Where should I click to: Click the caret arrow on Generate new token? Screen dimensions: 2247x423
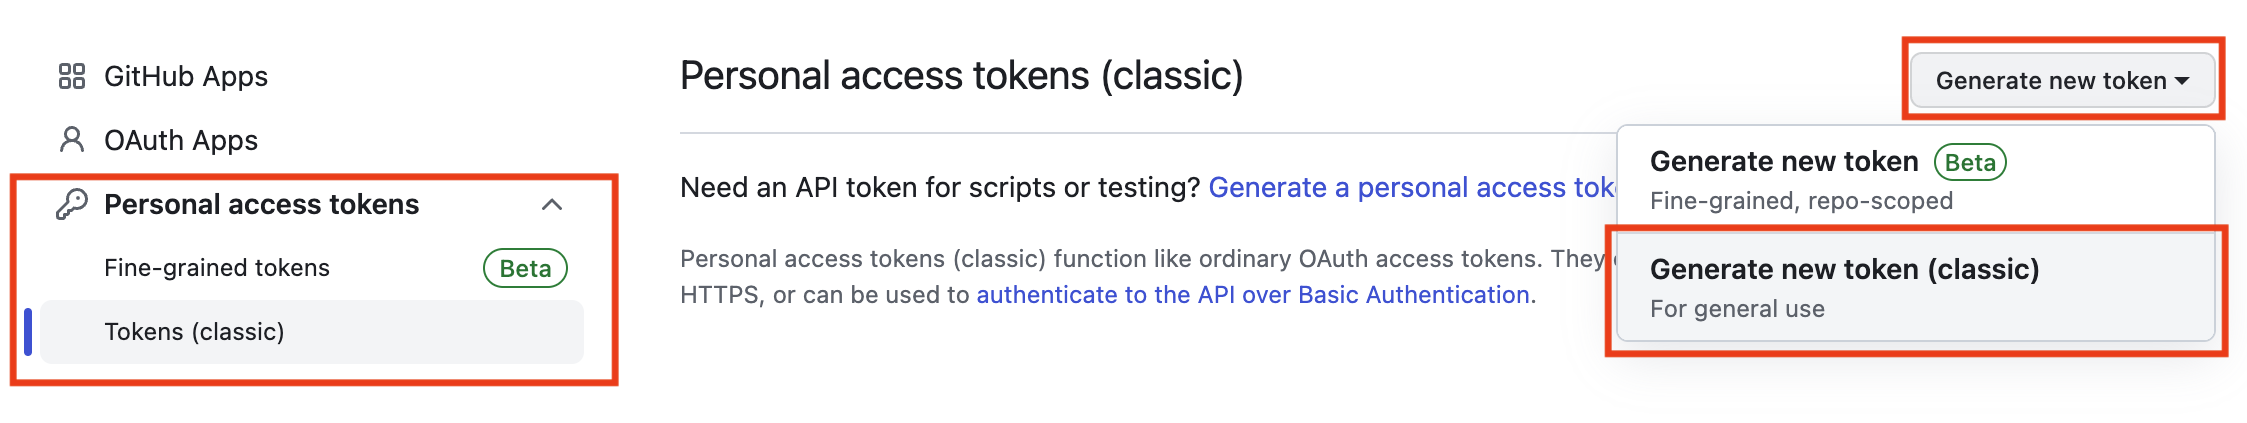tap(2182, 81)
